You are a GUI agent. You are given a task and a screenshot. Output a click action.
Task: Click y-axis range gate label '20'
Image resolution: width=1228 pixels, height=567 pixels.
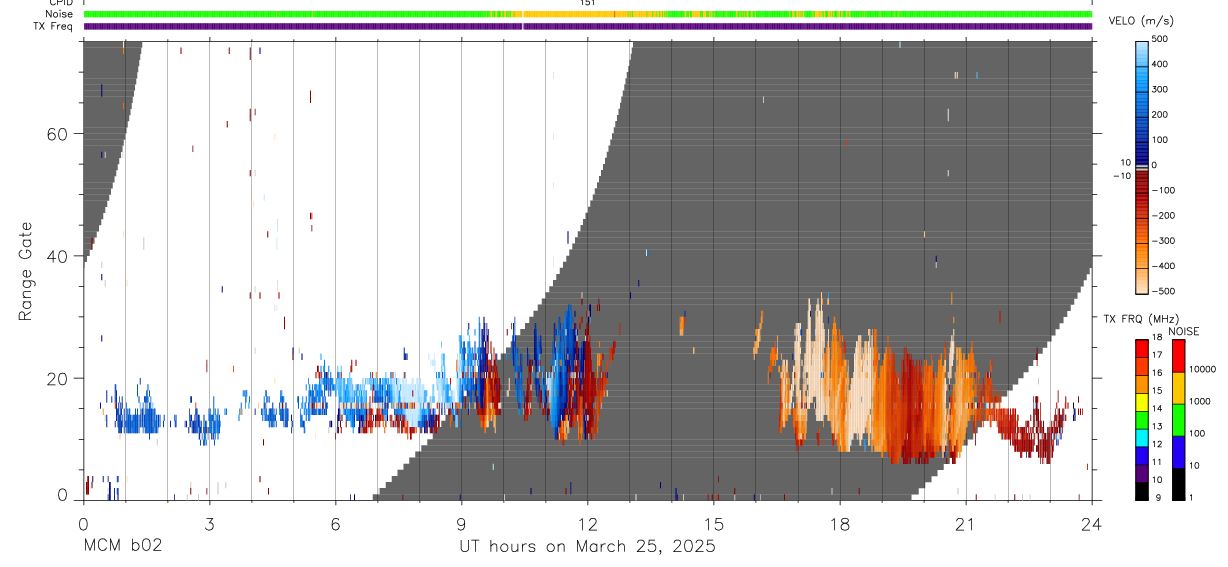[57, 378]
